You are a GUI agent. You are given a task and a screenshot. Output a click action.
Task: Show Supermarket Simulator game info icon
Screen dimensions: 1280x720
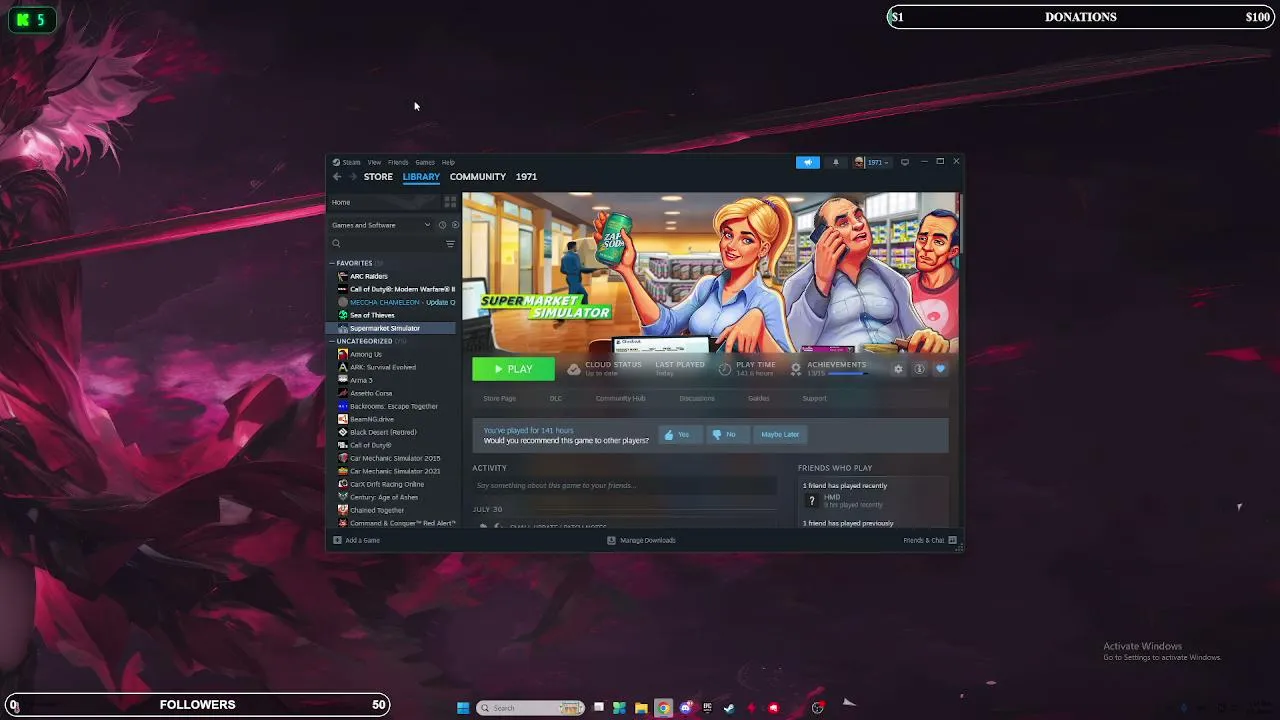click(x=919, y=369)
